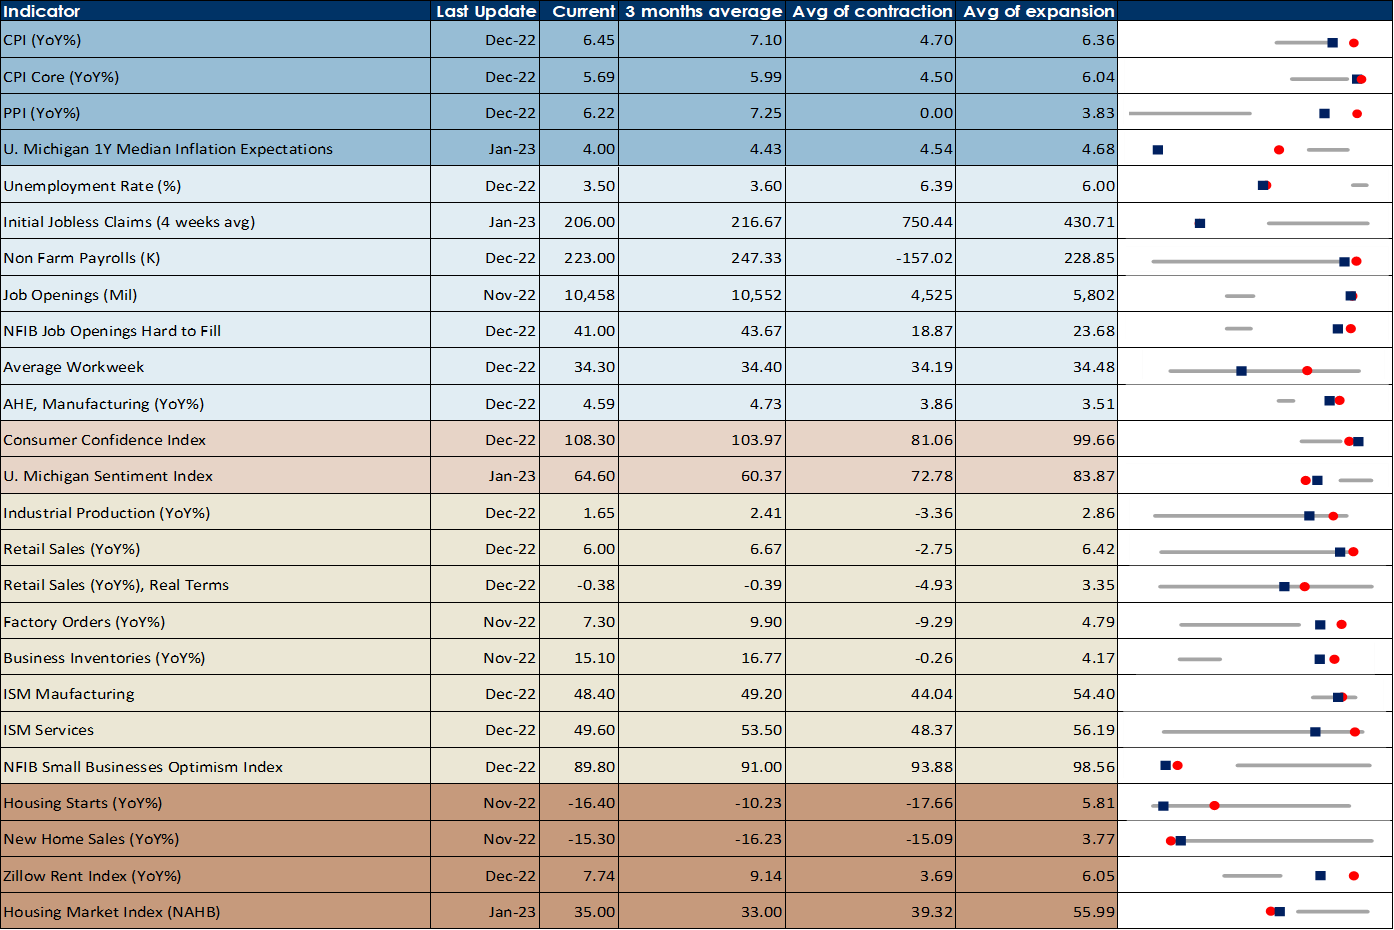Select ISM Services current value 49.60

[594, 730]
